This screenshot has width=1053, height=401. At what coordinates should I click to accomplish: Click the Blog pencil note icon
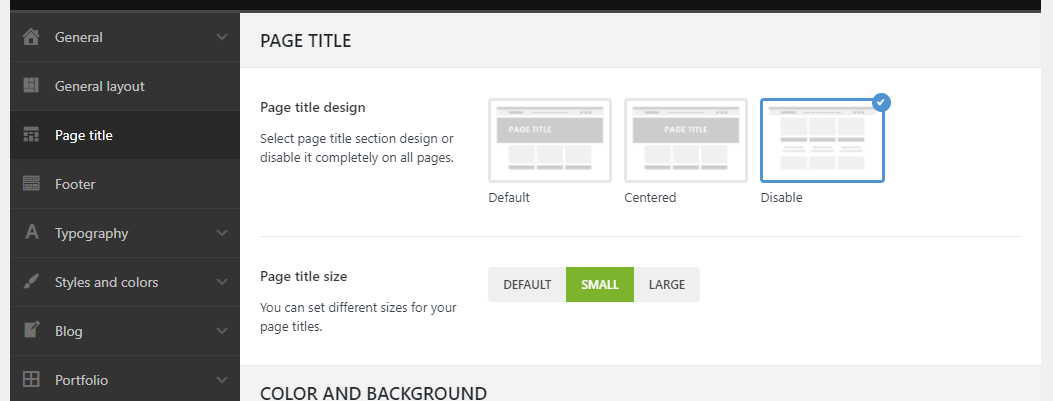click(31, 330)
